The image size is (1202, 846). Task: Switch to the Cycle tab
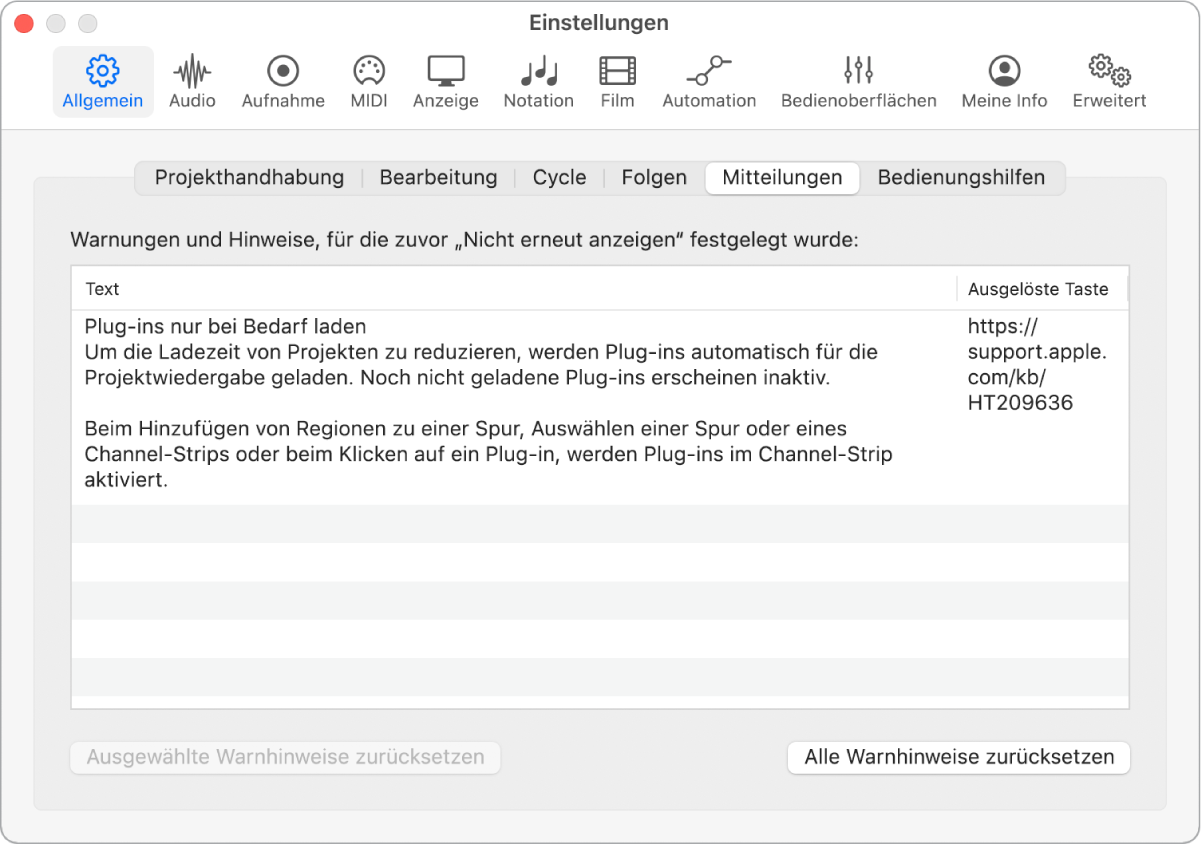click(x=559, y=178)
